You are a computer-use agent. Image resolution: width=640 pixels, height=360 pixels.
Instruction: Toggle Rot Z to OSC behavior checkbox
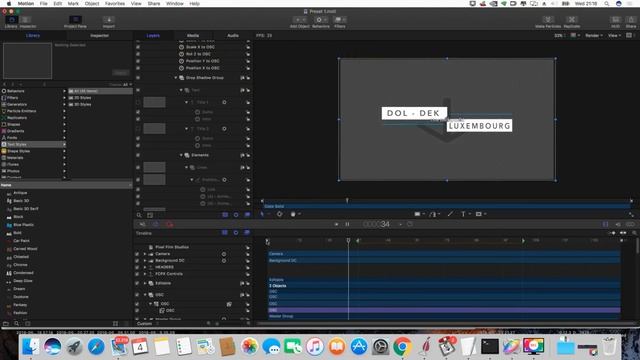coord(138,54)
